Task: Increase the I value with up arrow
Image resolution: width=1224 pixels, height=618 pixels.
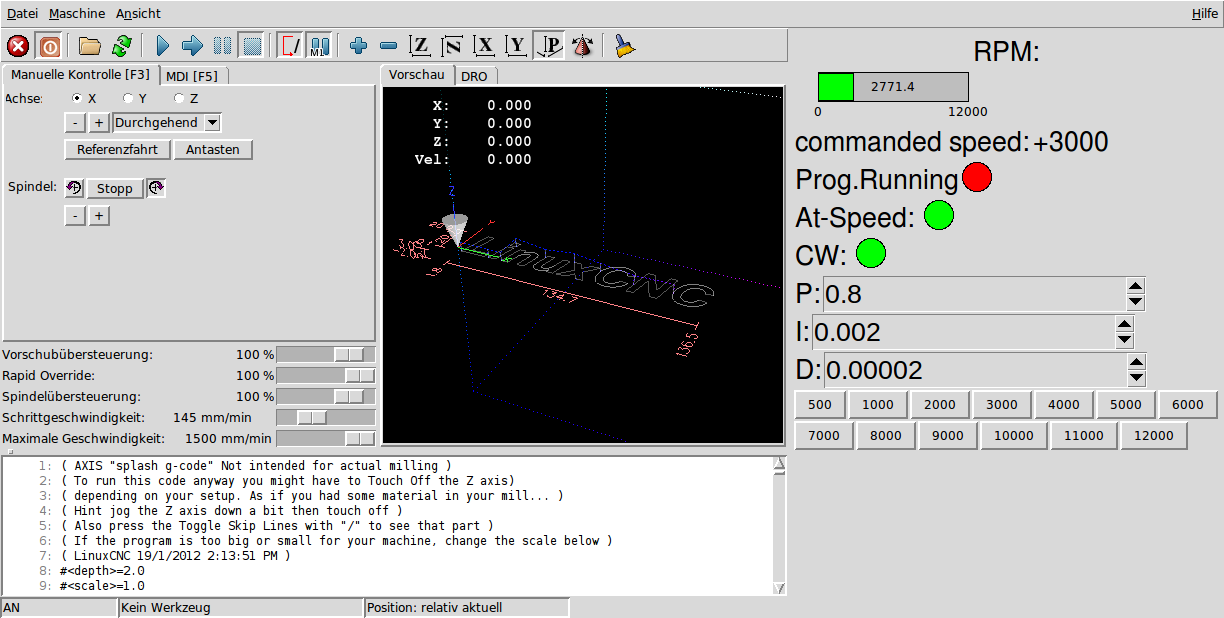Action: click(1125, 325)
